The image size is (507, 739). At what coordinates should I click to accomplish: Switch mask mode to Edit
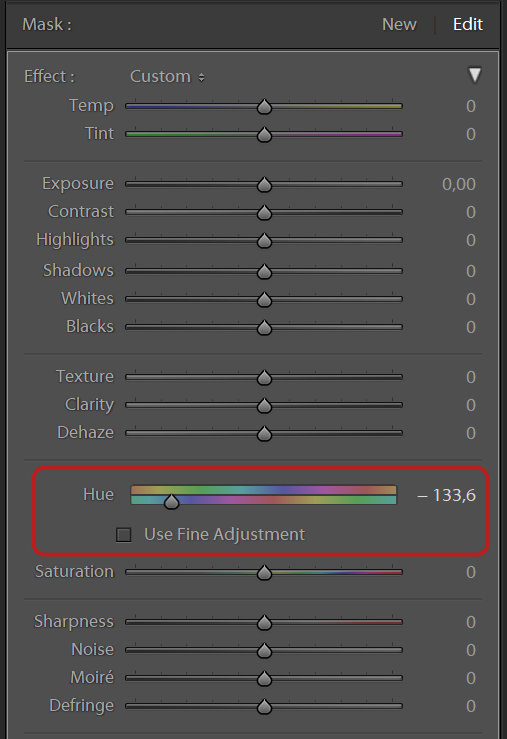tap(468, 24)
